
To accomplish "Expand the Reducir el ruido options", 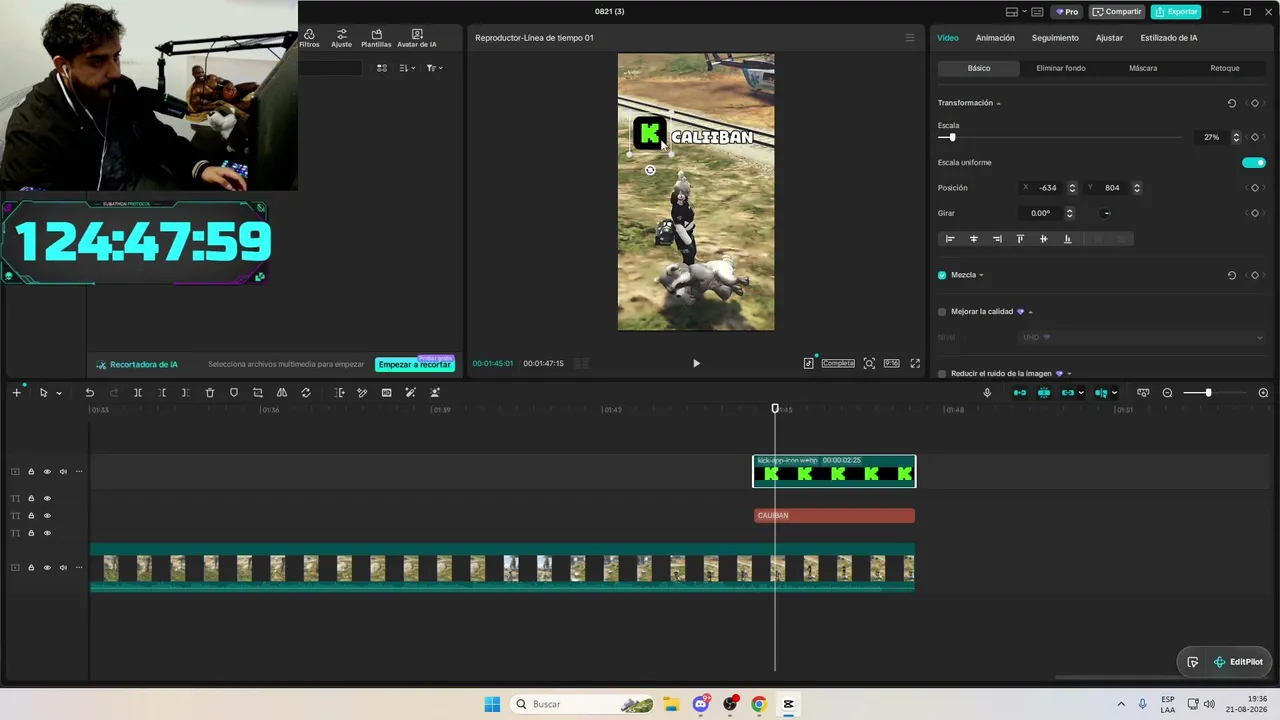I will point(1069,374).
